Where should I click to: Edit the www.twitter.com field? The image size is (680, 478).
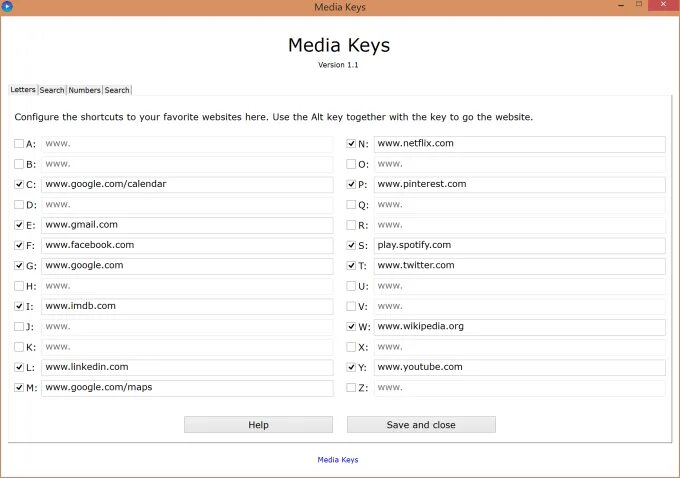pos(520,266)
